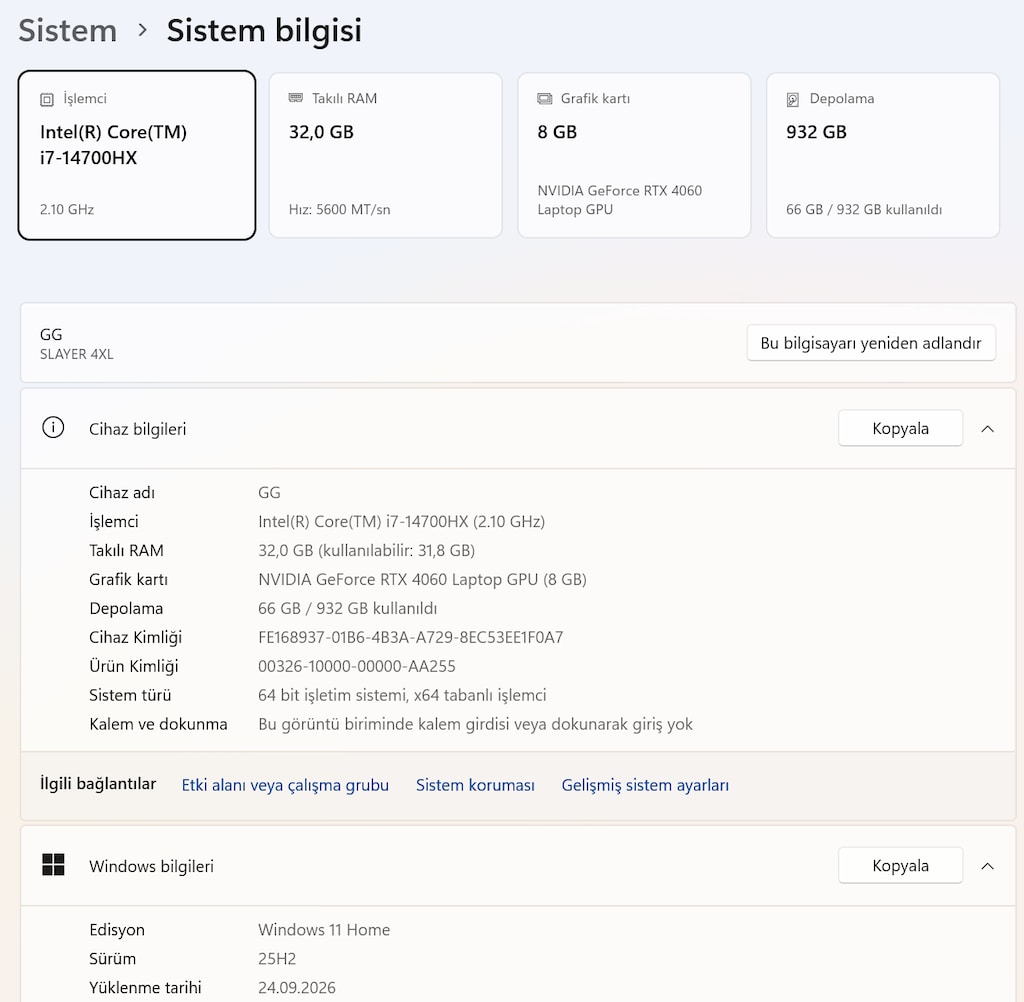Click Bu bilgisayarı yeniden adlandır button
Viewport: 1024px width, 1002px height.
[x=871, y=343]
